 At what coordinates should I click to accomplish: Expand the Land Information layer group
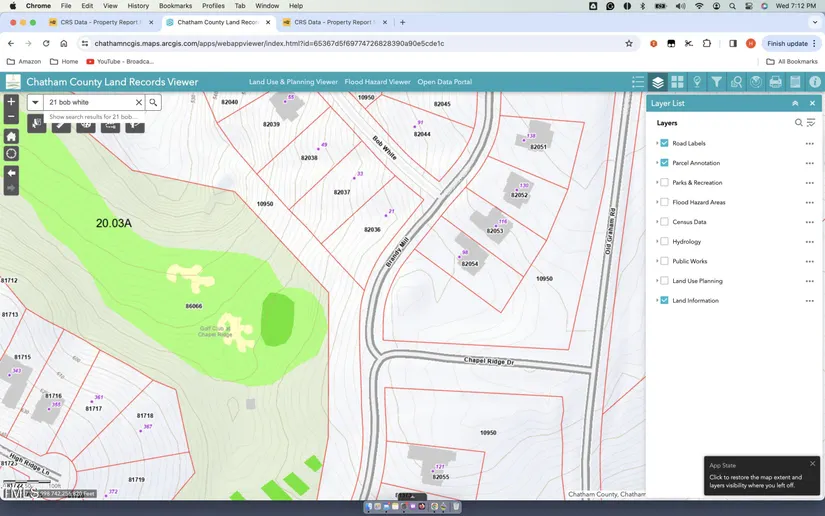click(657, 301)
